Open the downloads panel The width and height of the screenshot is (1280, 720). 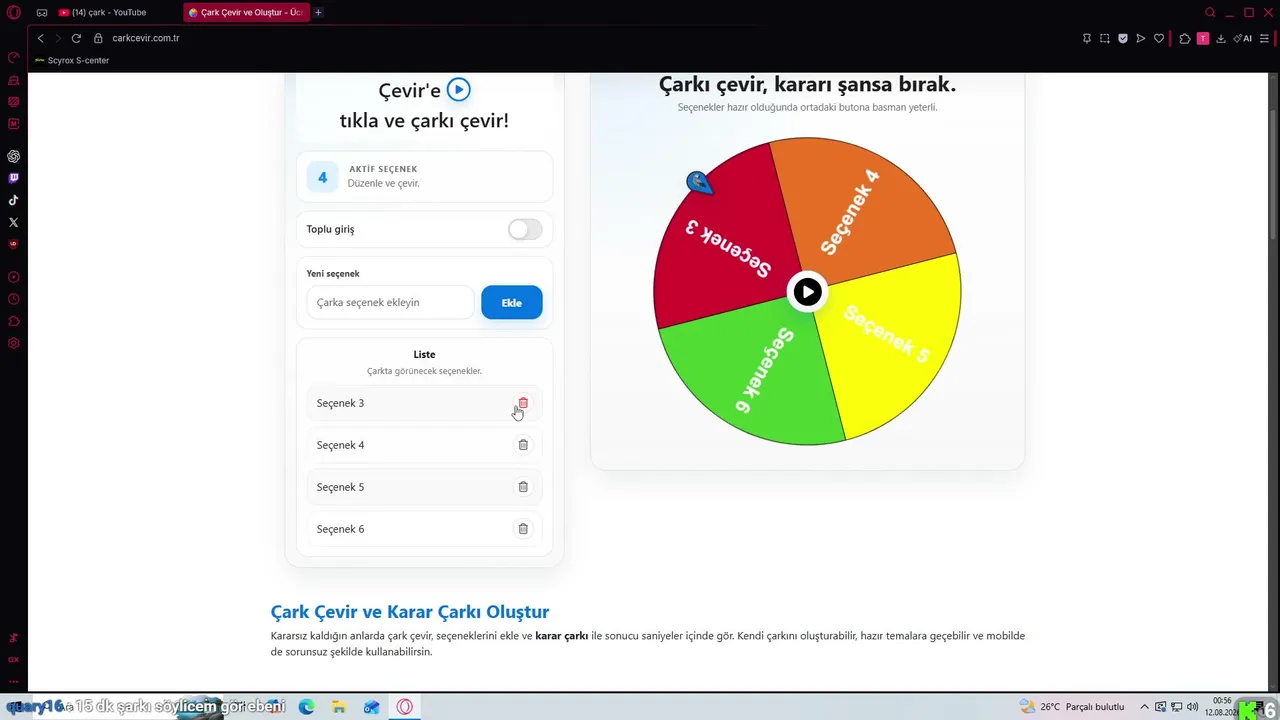[x=1221, y=38]
